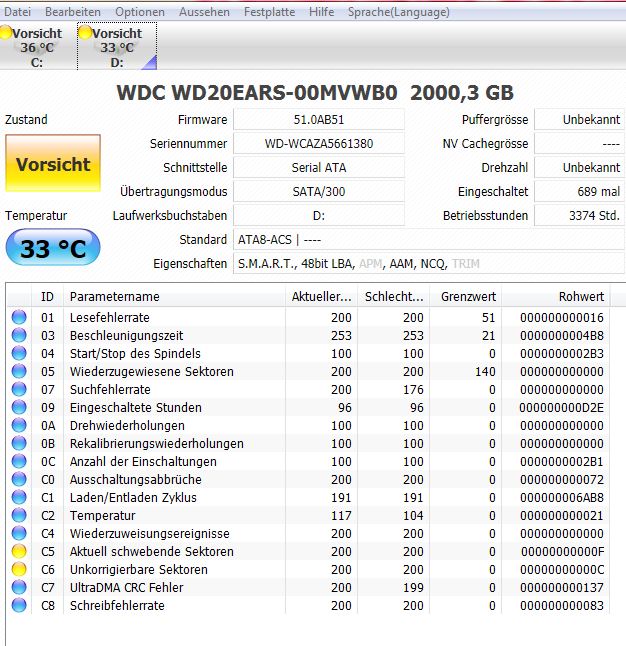Click blue status icon for Temperatur row
The width and height of the screenshot is (626, 646).
19,515
